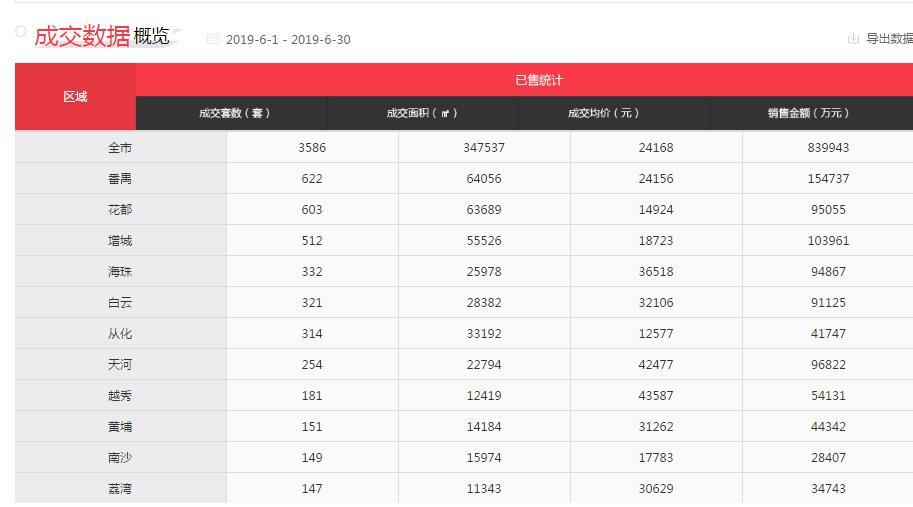Select the 已售统计 header band
This screenshot has height=507, width=913.
pos(538,80)
